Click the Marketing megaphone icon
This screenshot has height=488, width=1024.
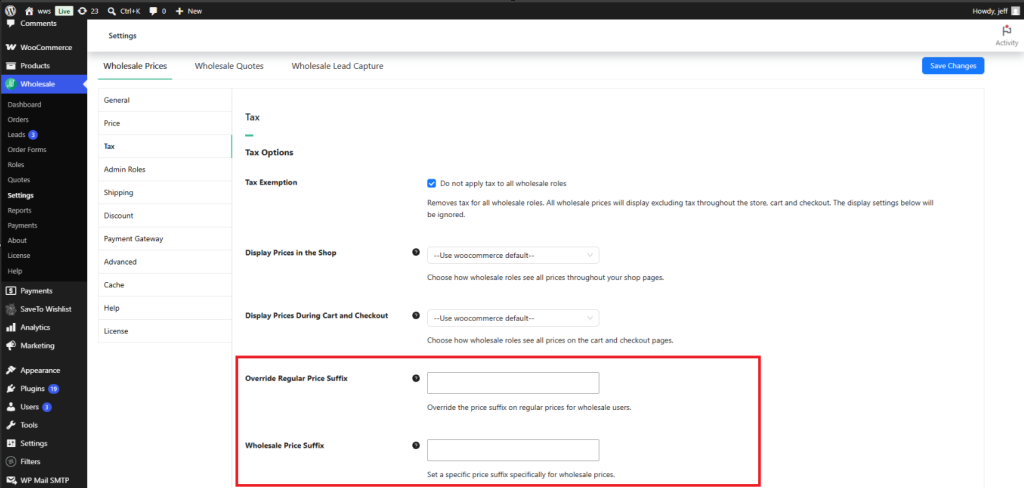(10, 346)
